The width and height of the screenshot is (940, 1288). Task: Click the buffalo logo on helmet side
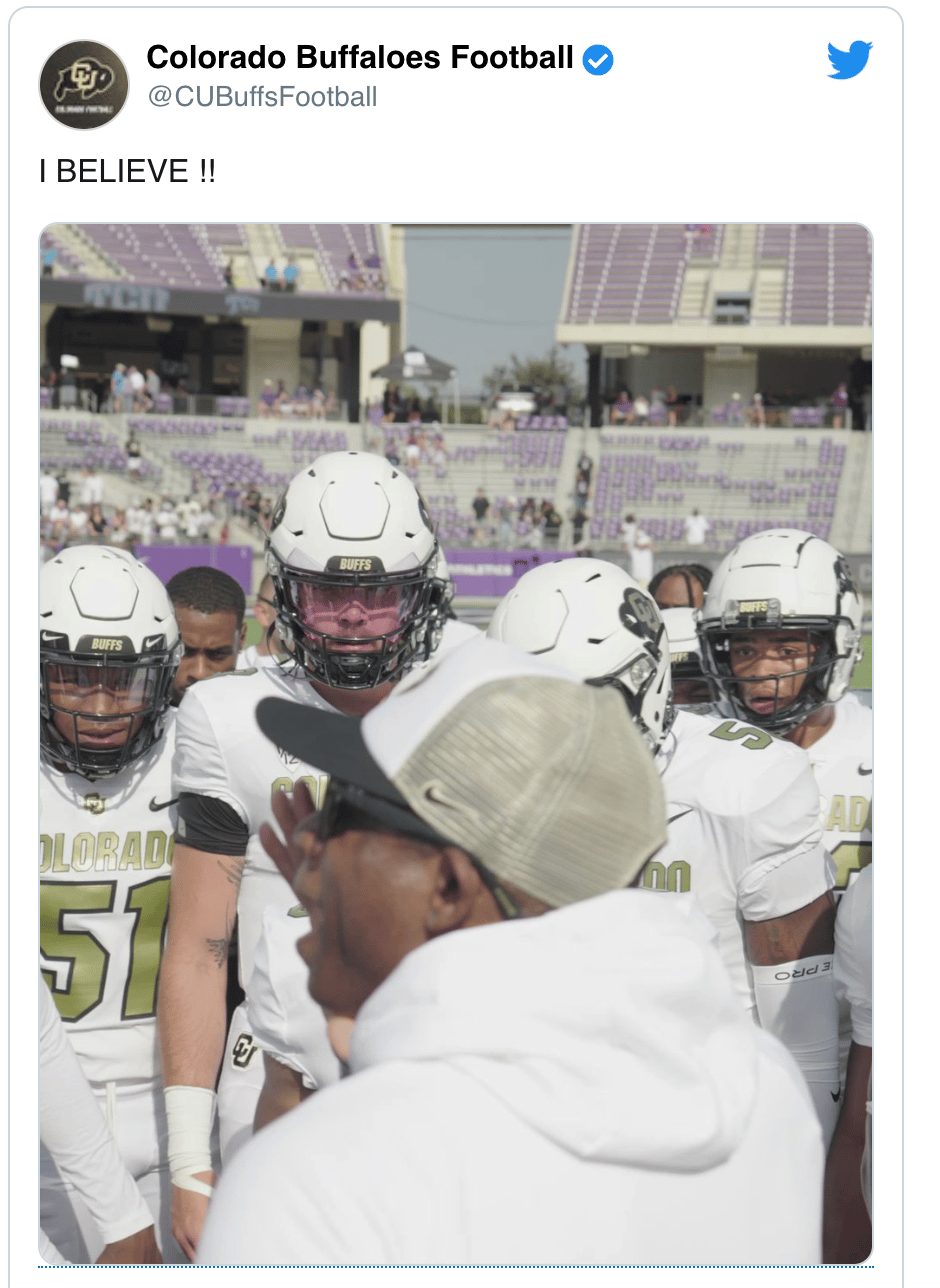642,611
